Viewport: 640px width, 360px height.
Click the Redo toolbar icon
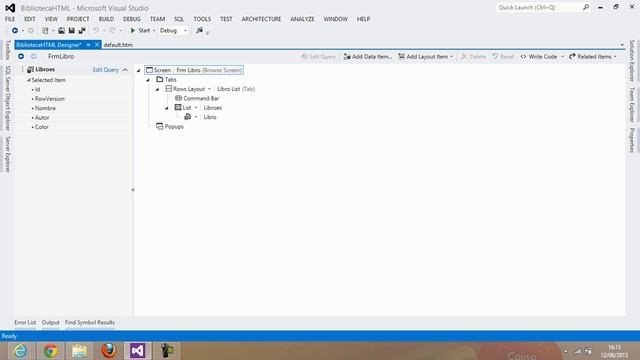112,31
